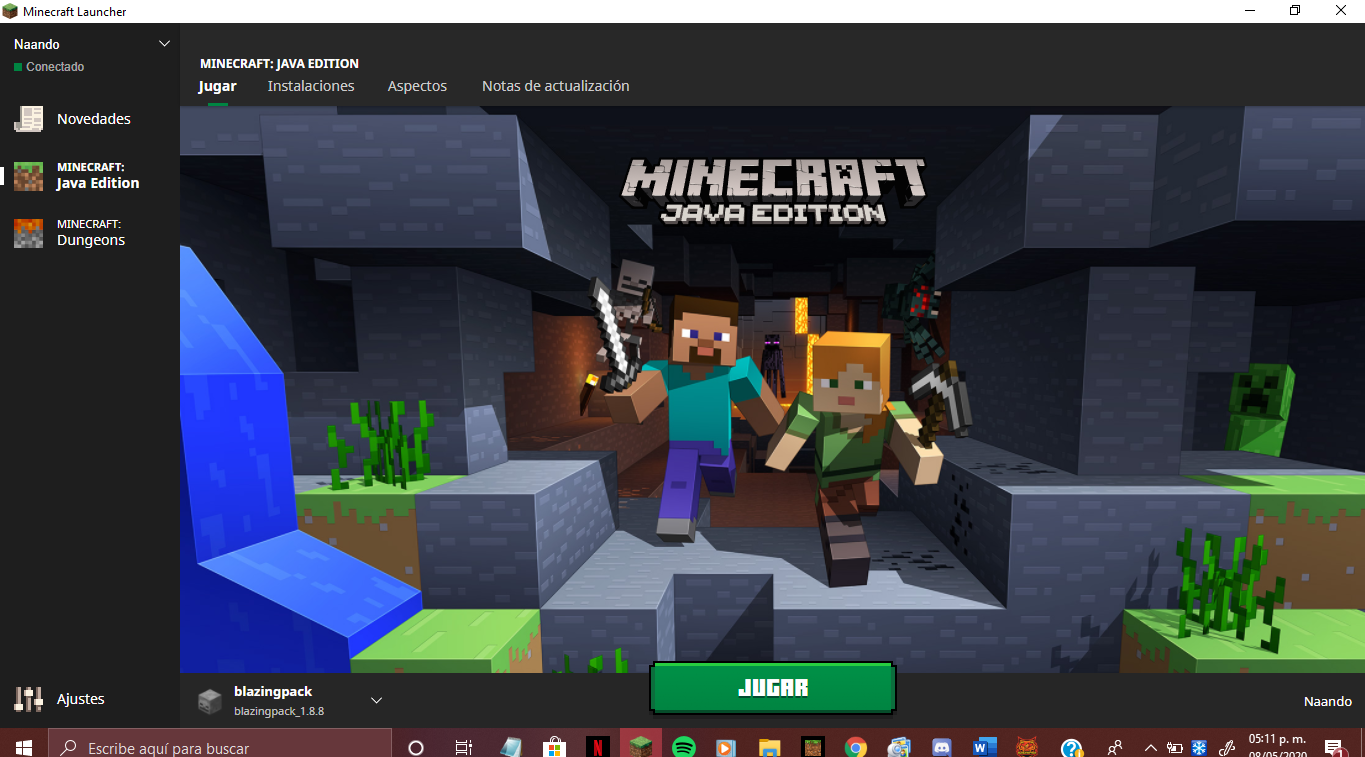The height and width of the screenshot is (757, 1365).
Task: Show hidden system tray icons
Action: pos(1150,747)
